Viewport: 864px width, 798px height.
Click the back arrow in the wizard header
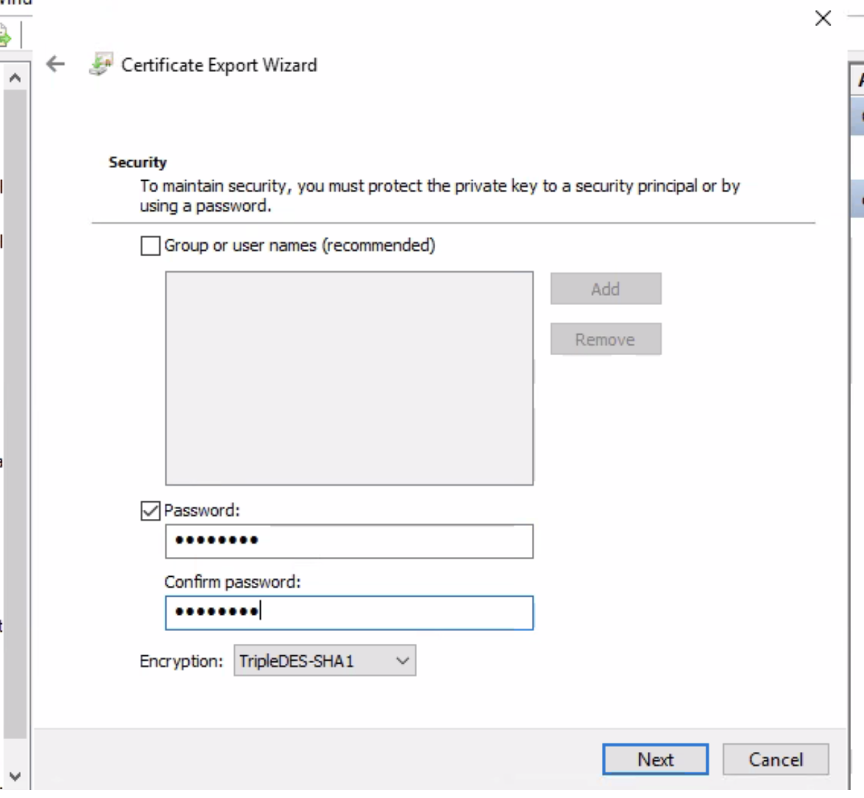56,65
